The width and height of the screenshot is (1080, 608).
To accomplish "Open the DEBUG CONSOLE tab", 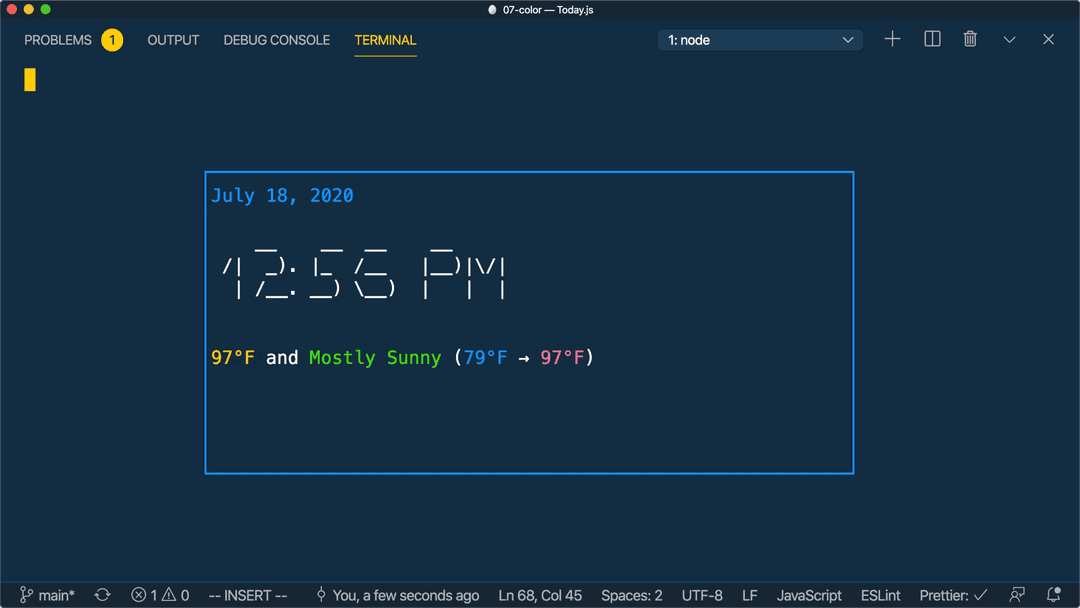I will (x=276, y=40).
